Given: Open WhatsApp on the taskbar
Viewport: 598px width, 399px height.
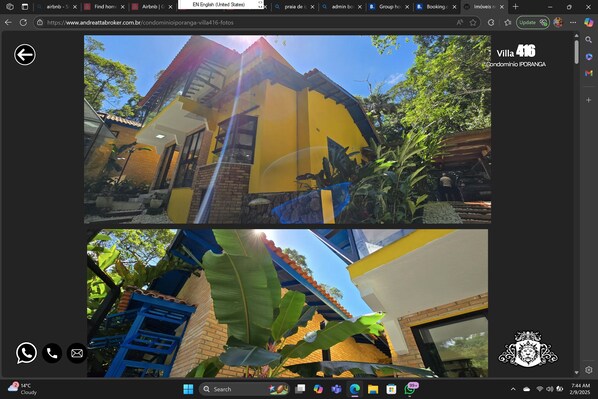Looking at the screenshot, I should coord(410,389).
